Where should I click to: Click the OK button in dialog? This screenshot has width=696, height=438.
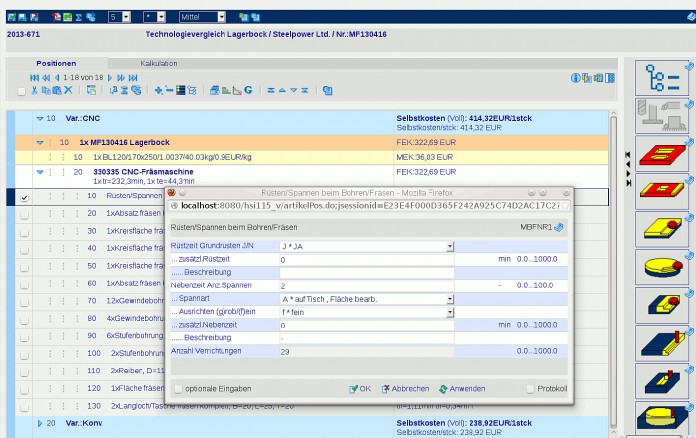pyautogui.click(x=360, y=389)
